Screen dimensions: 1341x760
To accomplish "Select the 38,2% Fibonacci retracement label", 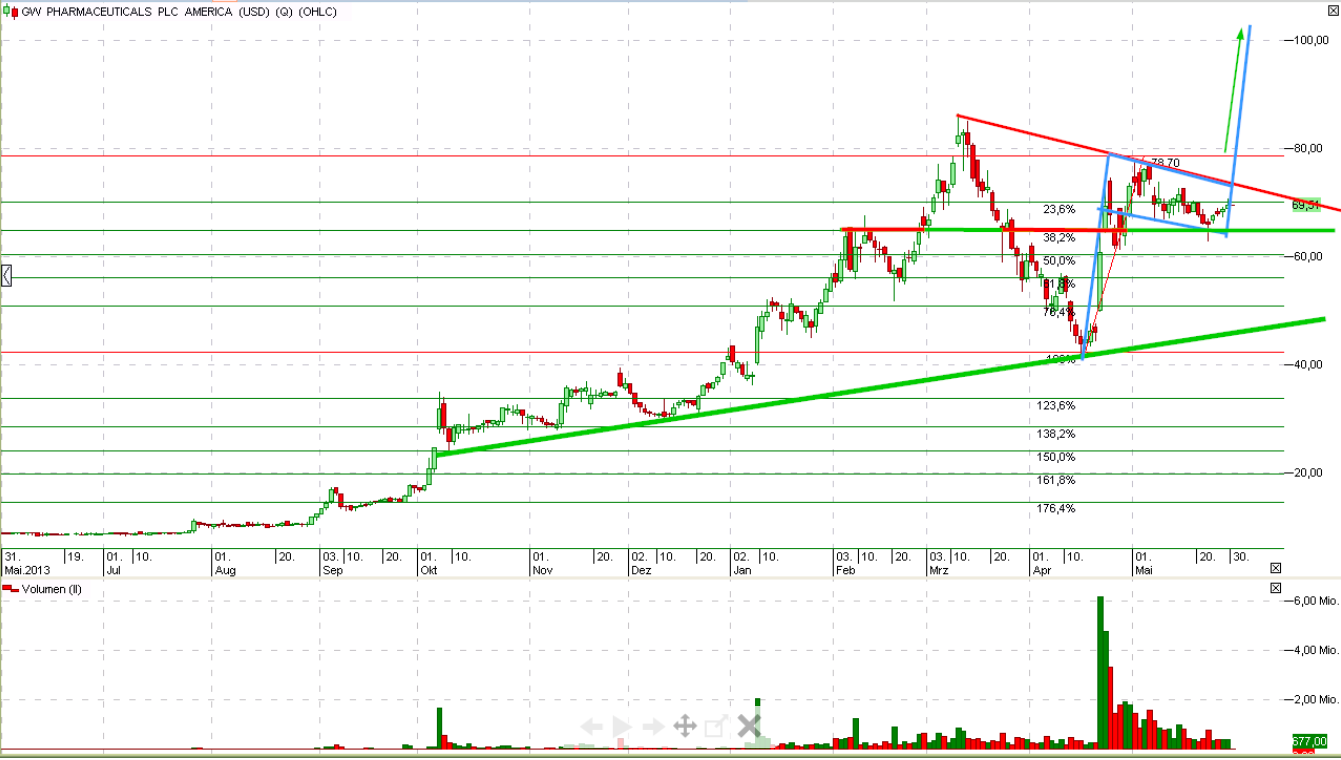I will (x=1061, y=237).
